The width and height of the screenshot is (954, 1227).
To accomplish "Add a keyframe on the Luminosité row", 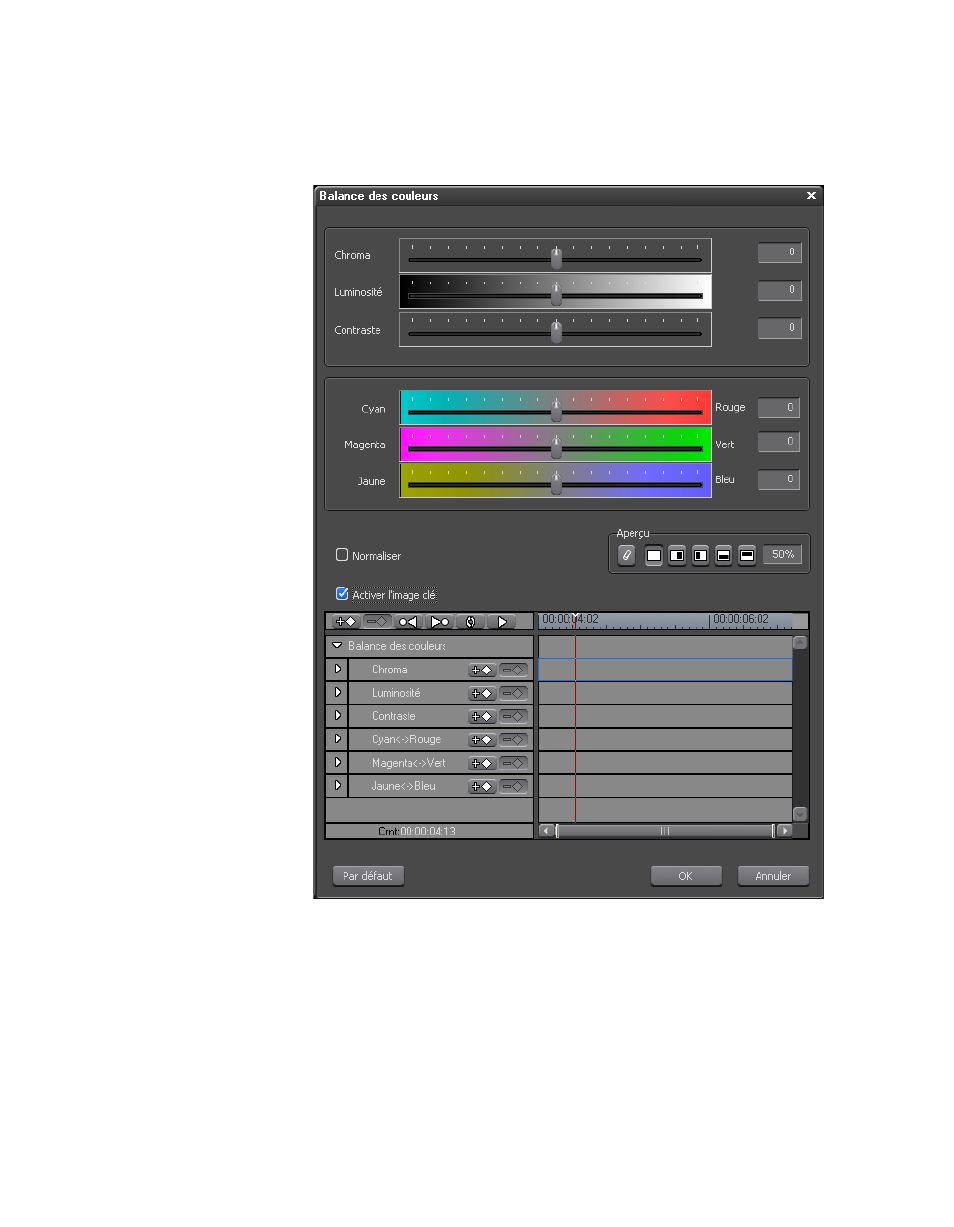I will click(483, 693).
